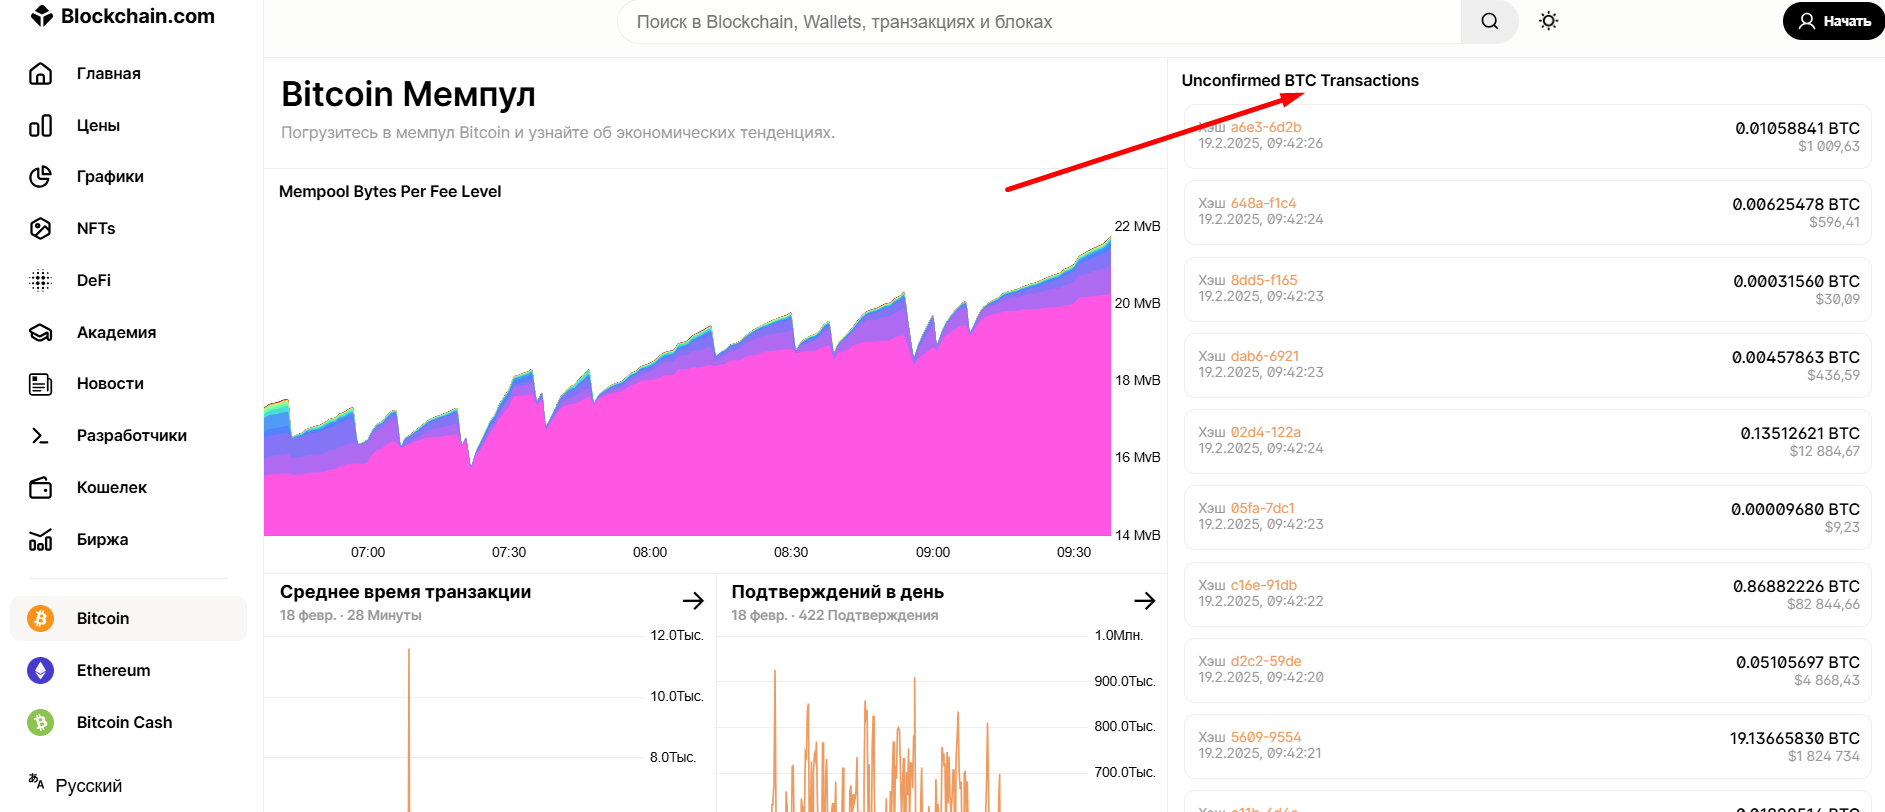Open transaction hash d2c2-59de
The width and height of the screenshot is (1885, 812).
(1266, 661)
